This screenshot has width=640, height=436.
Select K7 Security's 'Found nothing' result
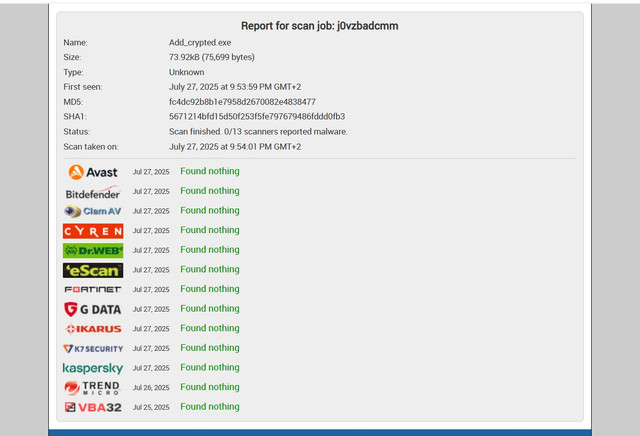(210, 347)
